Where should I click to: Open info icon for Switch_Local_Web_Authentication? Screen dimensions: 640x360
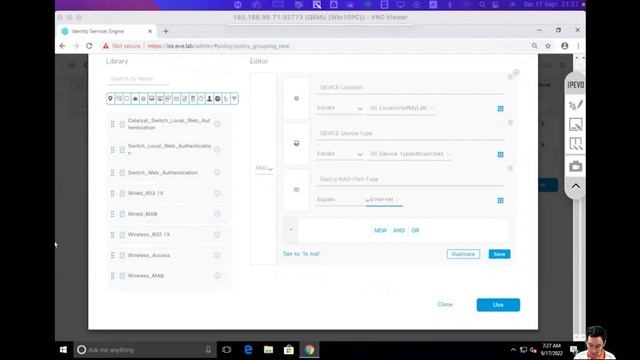point(217,150)
